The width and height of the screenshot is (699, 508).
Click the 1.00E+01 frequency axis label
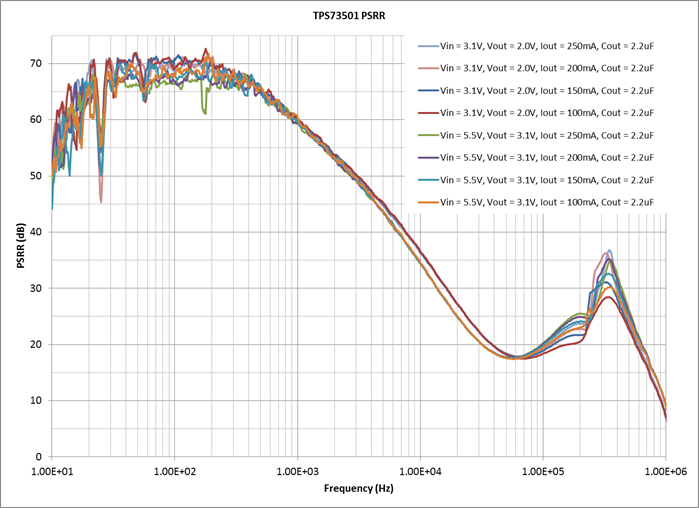click(x=52, y=471)
